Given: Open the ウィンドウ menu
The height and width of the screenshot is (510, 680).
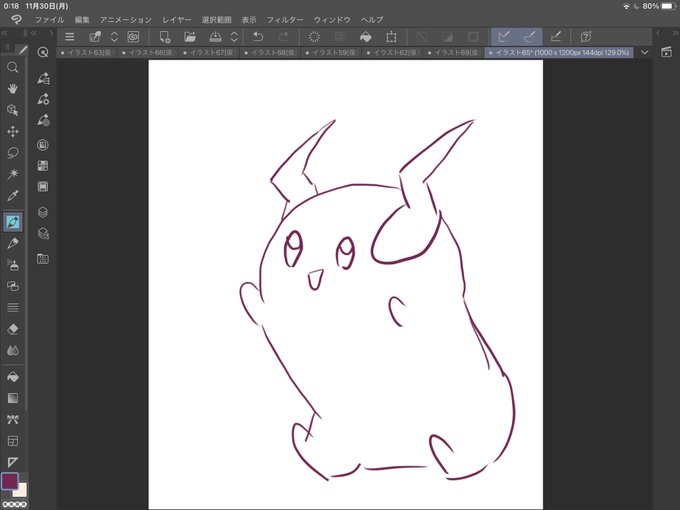Looking at the screenshot, I should pos(332,20).
